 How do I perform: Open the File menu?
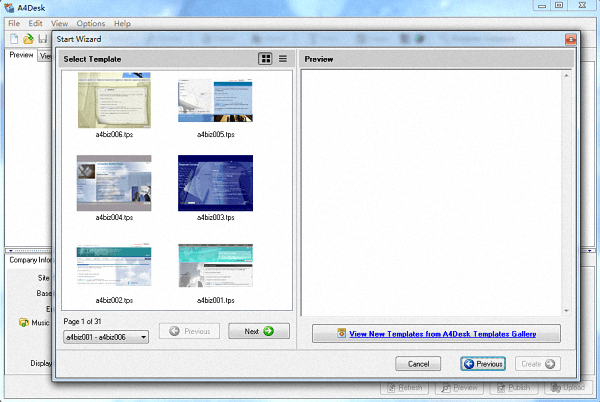14,23
